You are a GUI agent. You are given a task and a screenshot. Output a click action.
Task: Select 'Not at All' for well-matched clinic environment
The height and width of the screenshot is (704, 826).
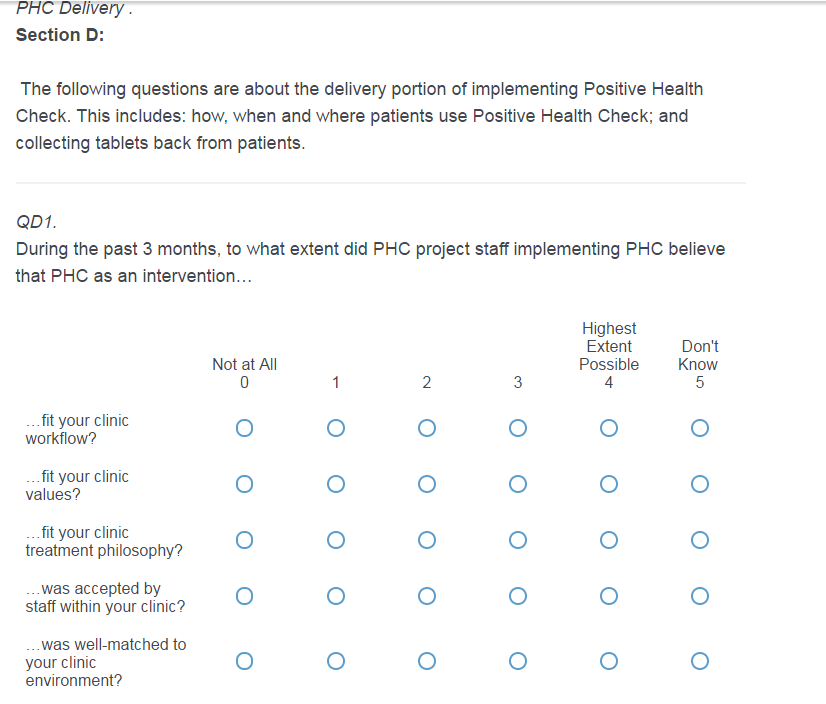[245, 661]
